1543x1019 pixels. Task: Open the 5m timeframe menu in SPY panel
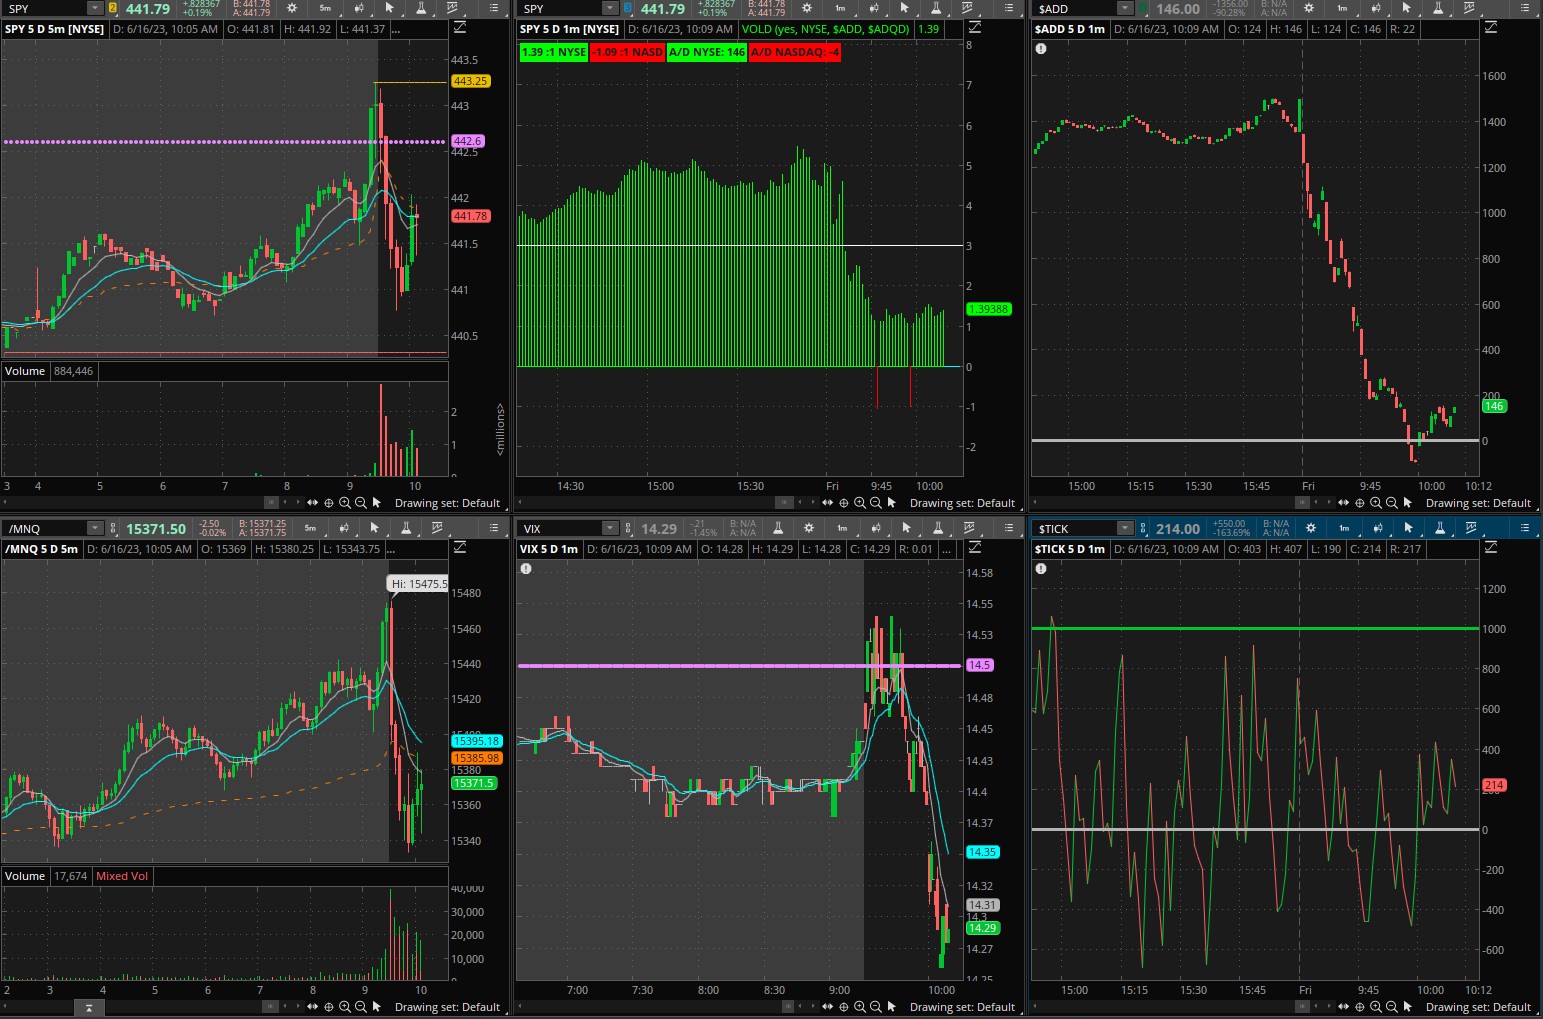pyautogui.click(x=325, y=8)
